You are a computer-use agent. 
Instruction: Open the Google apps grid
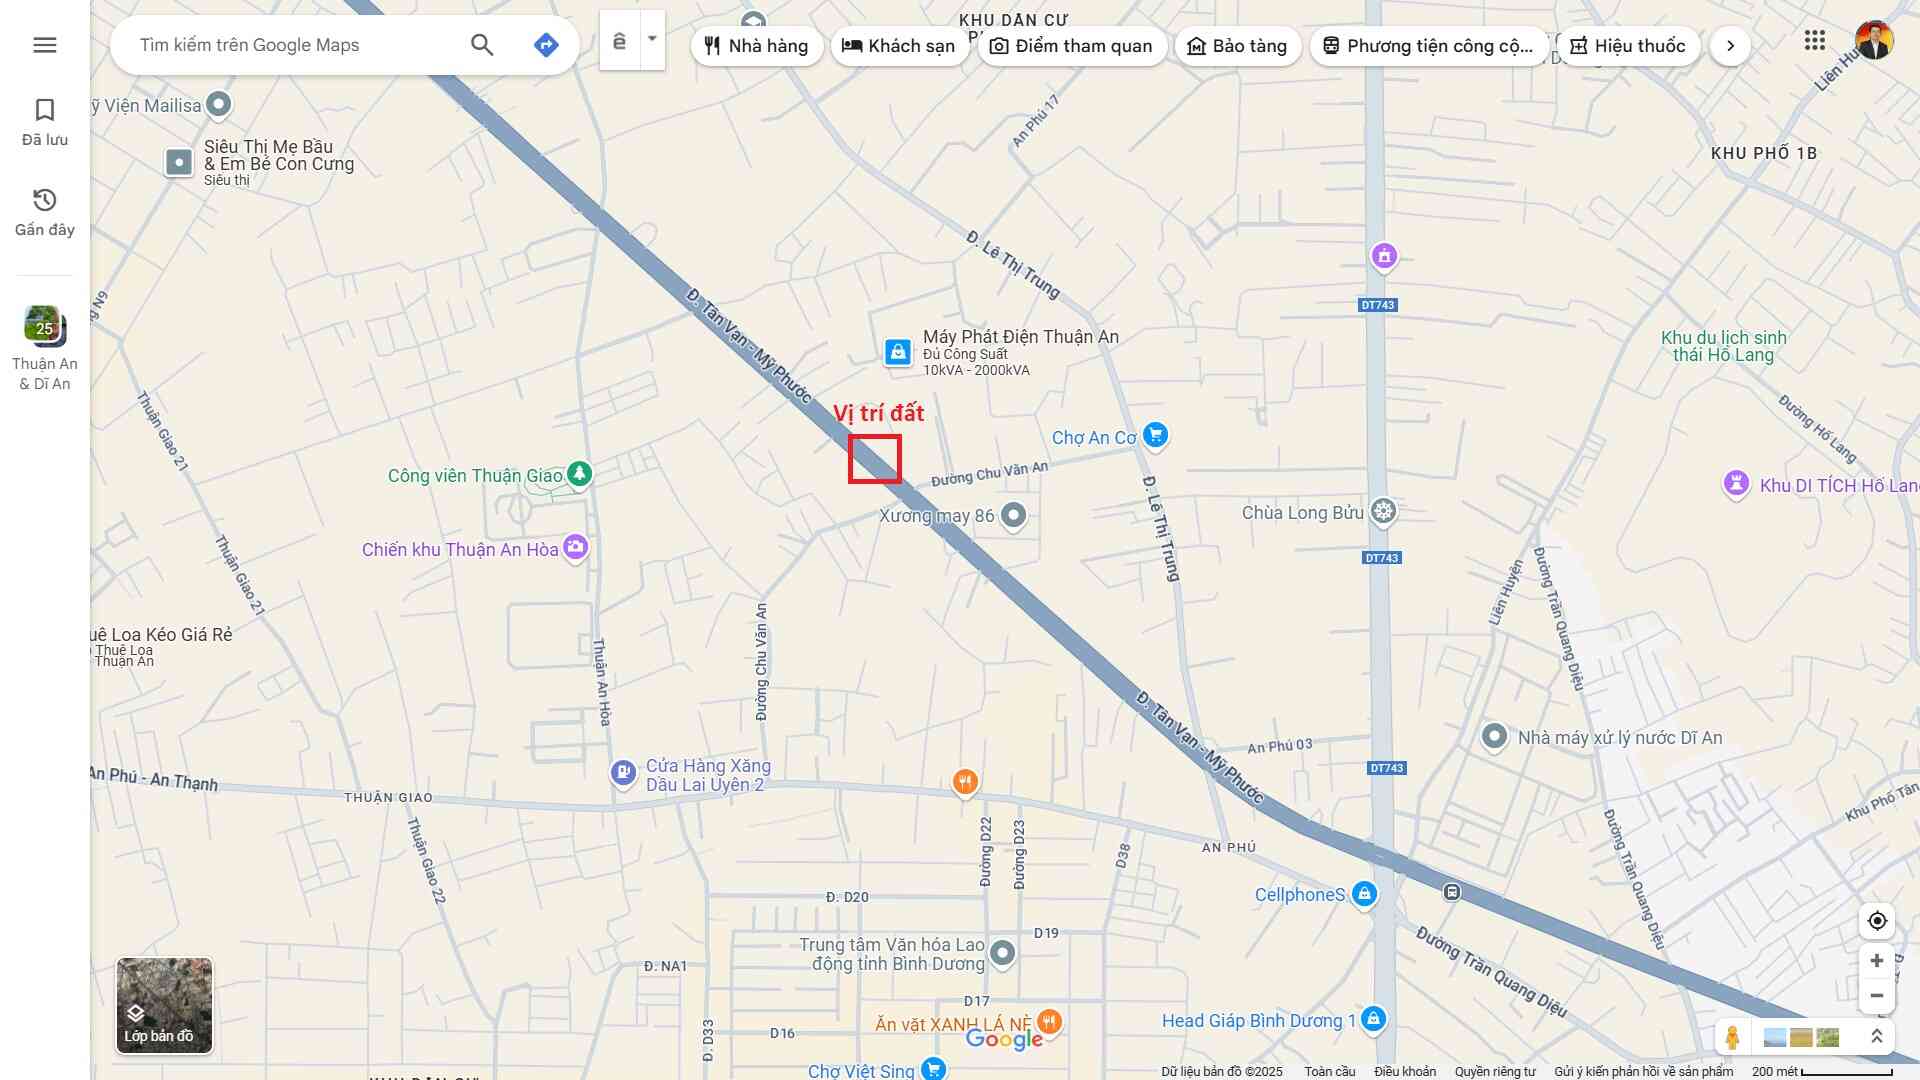pos(1815,41)
